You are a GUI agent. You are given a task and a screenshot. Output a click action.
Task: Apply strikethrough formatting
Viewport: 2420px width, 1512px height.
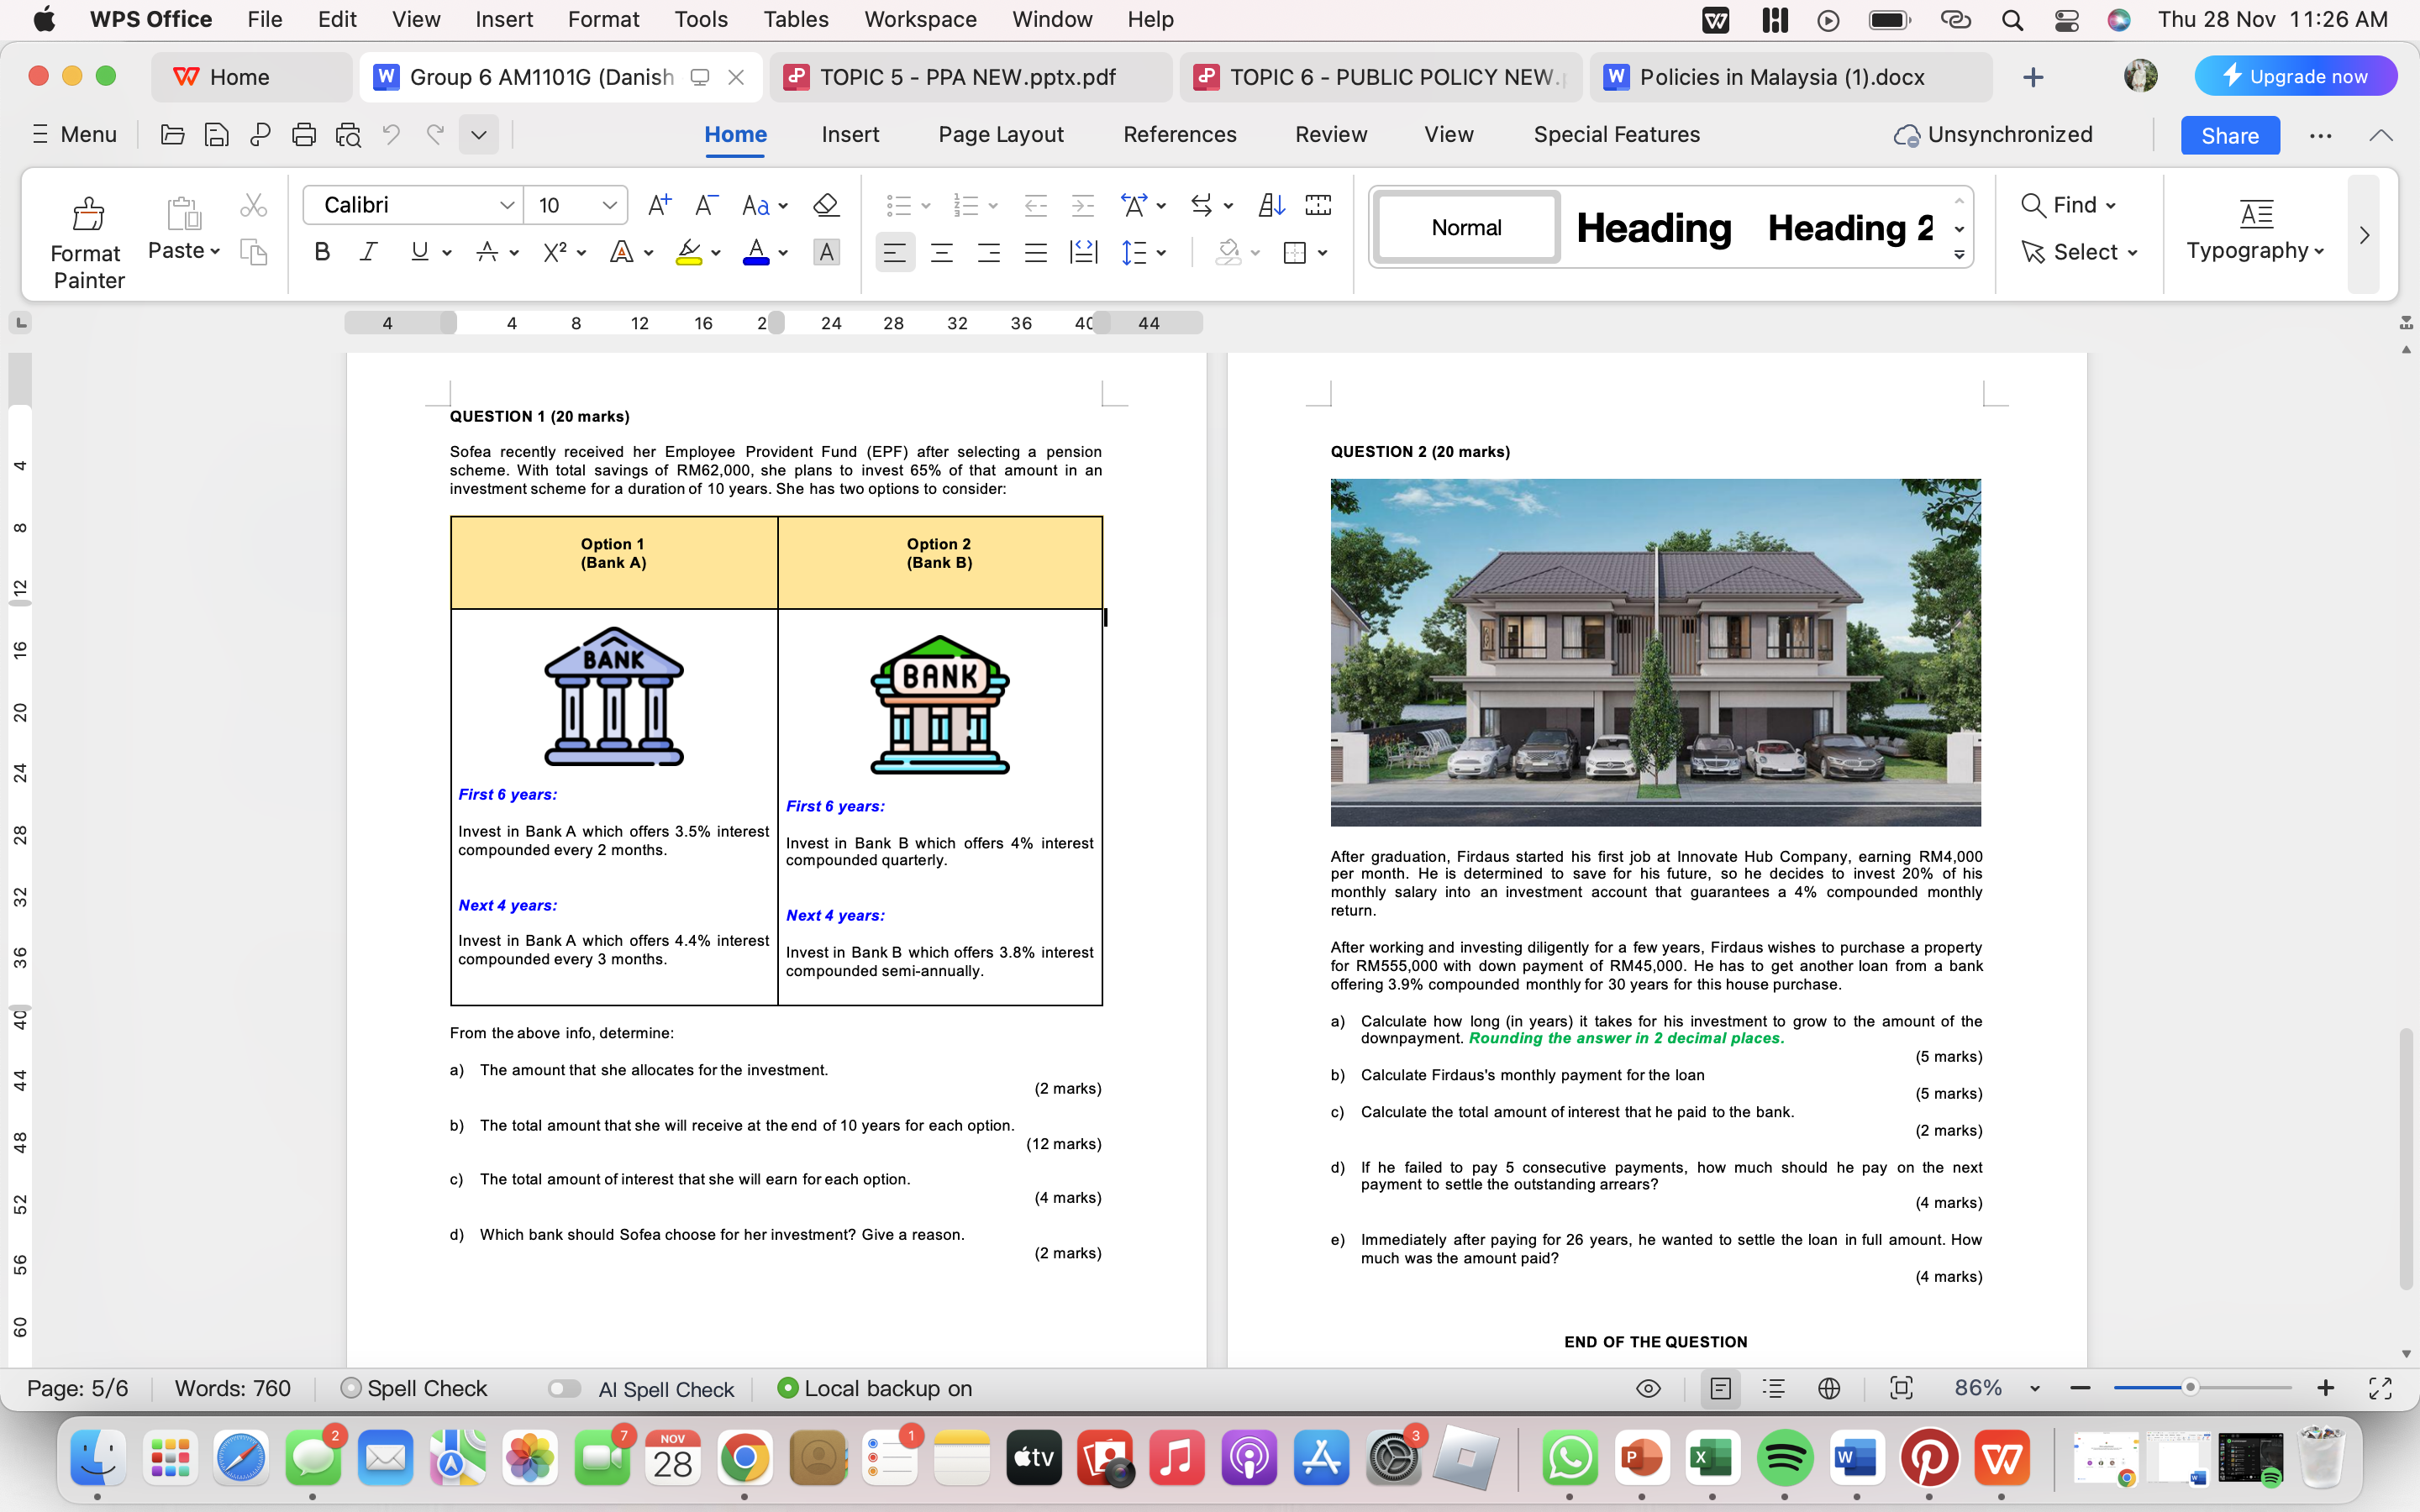coord(487,252)
